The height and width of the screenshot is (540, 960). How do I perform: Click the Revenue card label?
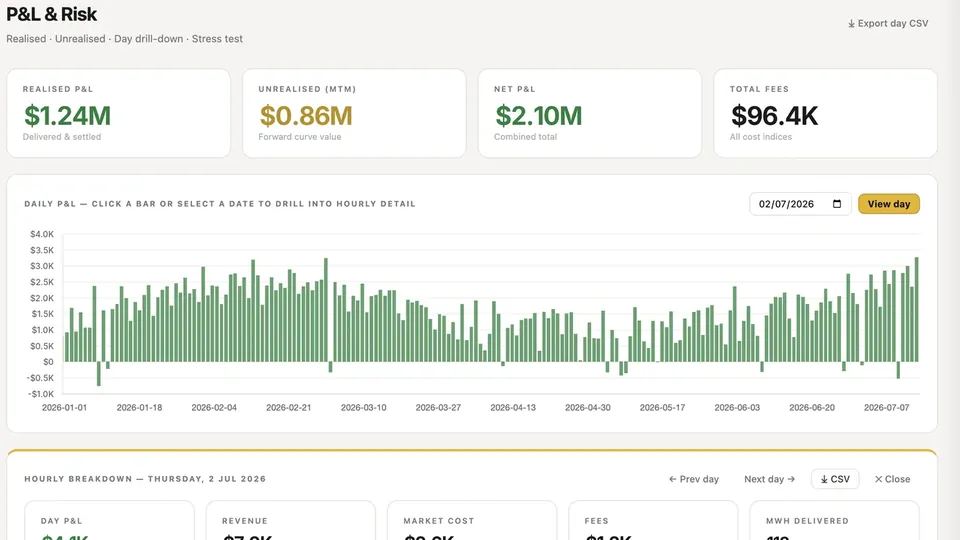[x=245, y=521]
